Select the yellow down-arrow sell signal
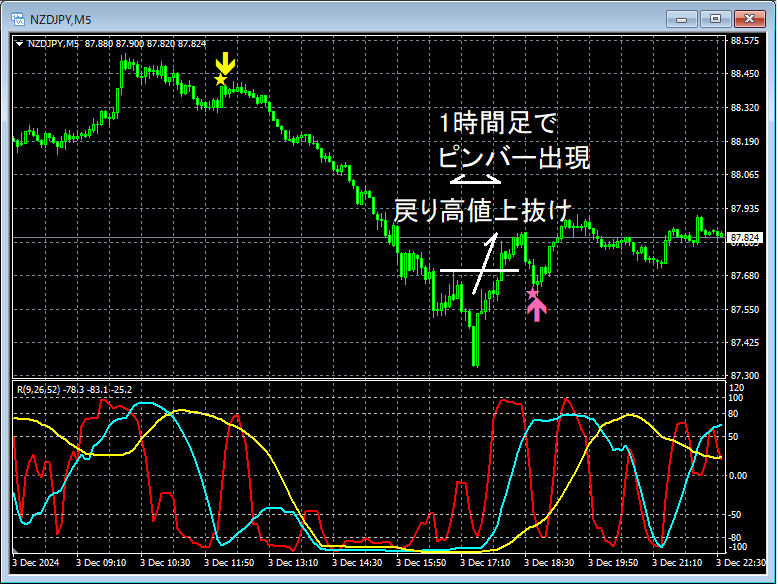 (x=225, y=63)
